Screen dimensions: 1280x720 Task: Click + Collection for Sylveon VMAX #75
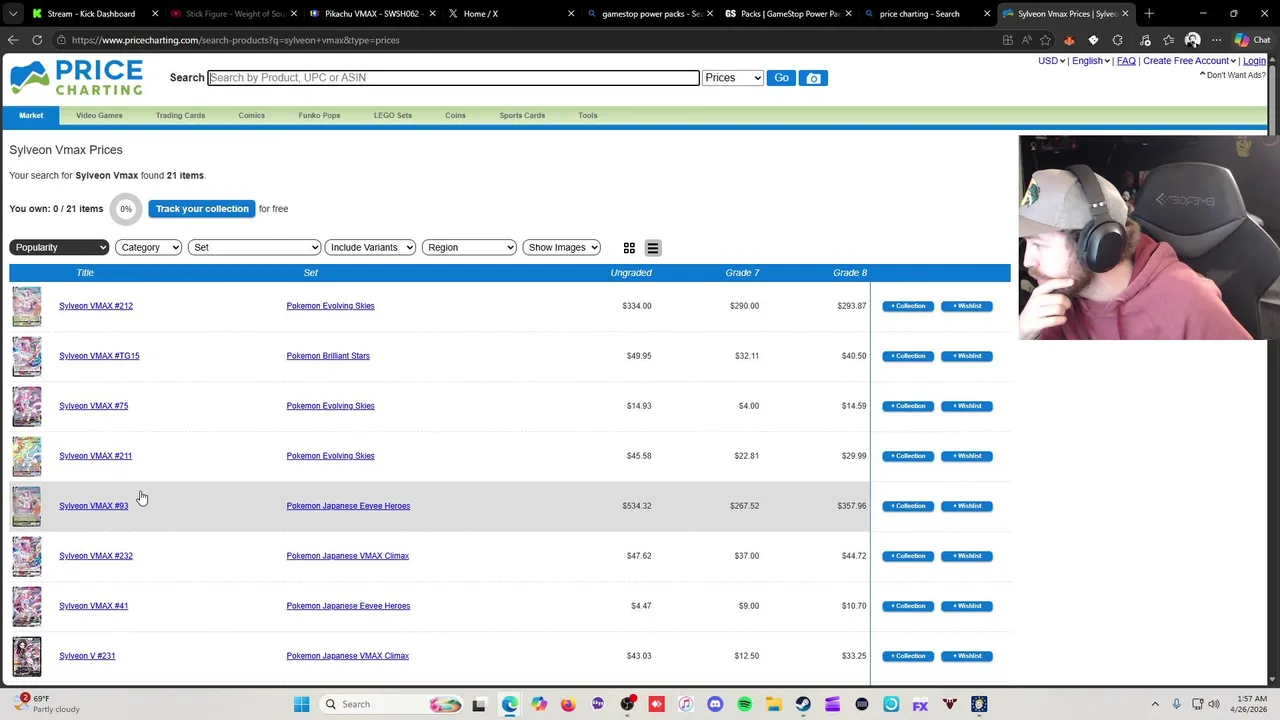point(908,406)
